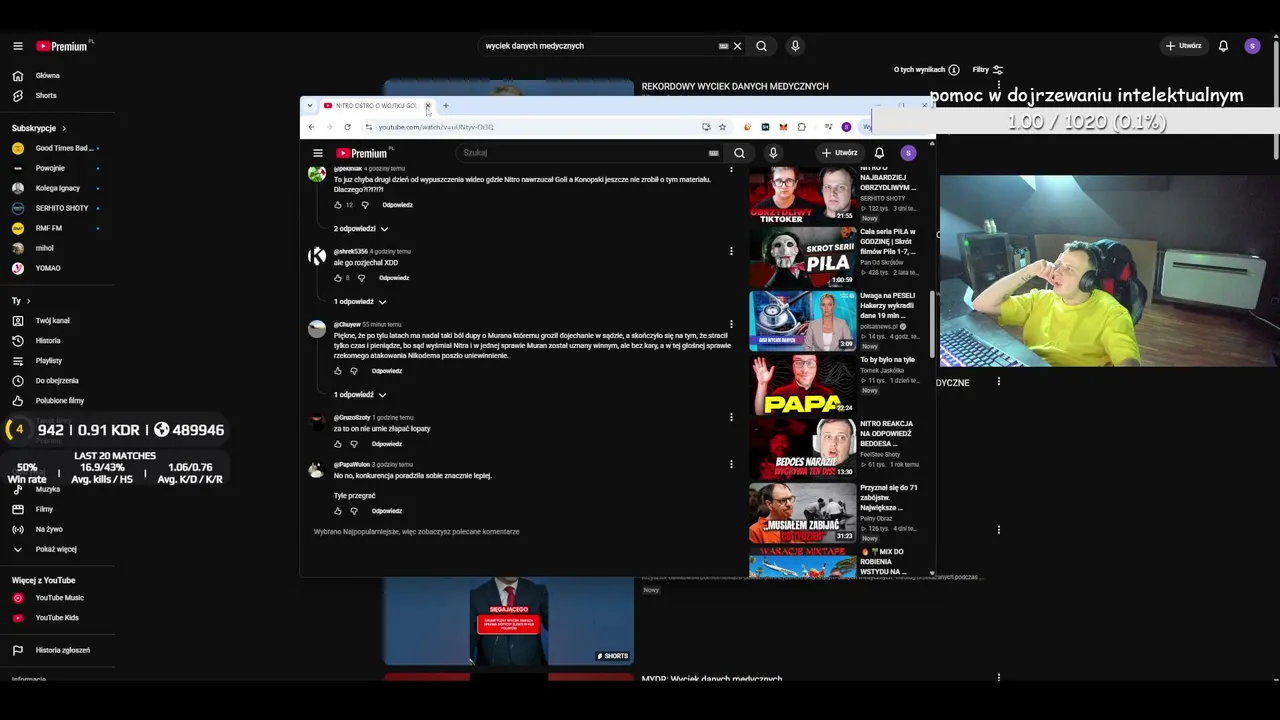This screenshot has height=720, width=1280.
Task: Clear the search text 'wyciek danych medycznych'
Action: pos(737,46)
